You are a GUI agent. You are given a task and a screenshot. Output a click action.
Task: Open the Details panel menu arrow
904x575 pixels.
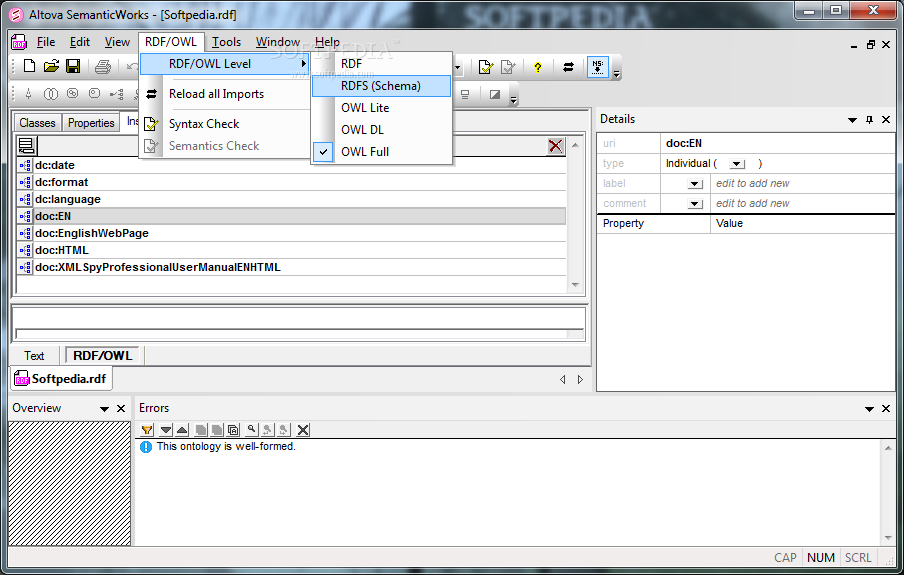pyautogui.click(x=852, y=120)
